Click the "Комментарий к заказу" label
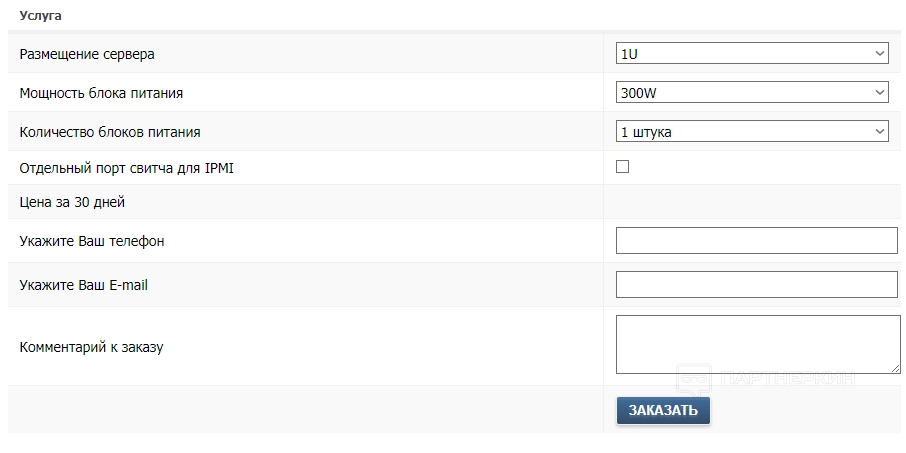The image size is (906, 453). (x=91, y=347)
